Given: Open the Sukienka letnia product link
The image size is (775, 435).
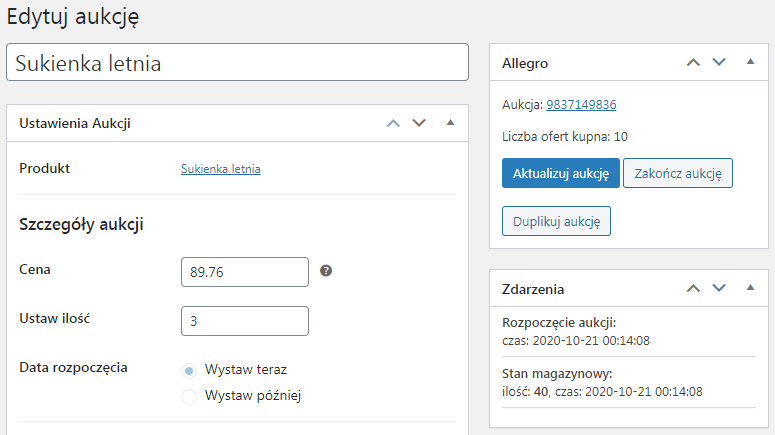Looking at the screenshot, I should [220, 169].
